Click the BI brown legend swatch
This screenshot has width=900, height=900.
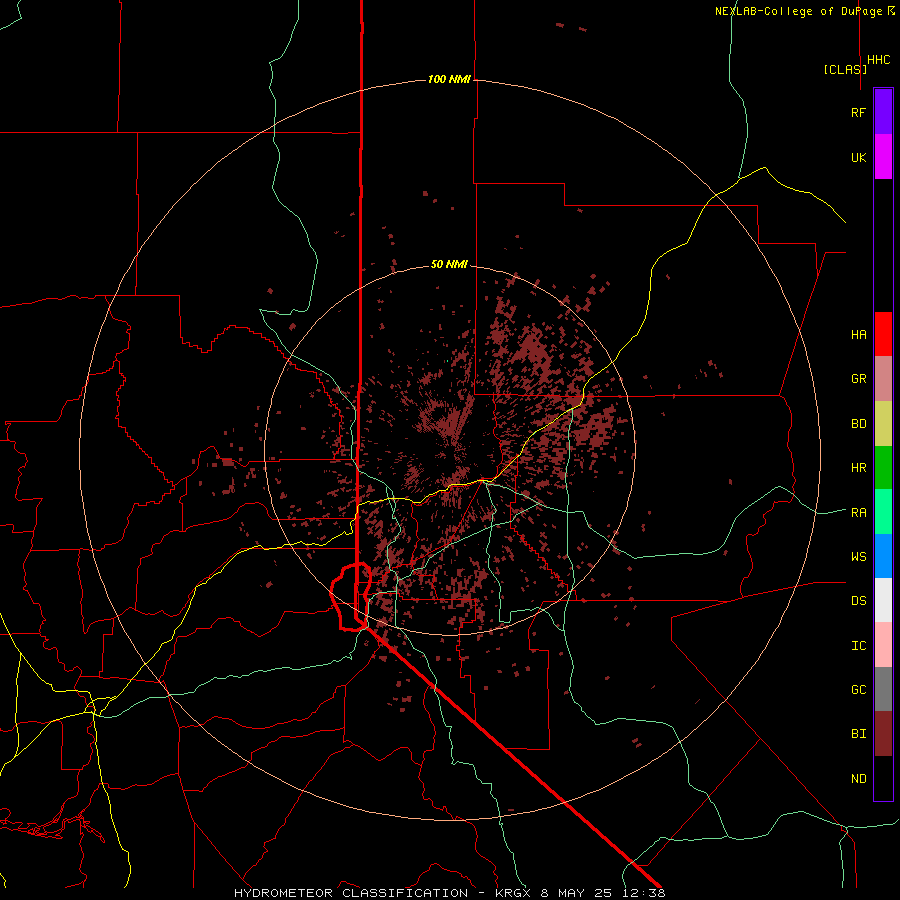pyautogui.click(x=883, y=734)
